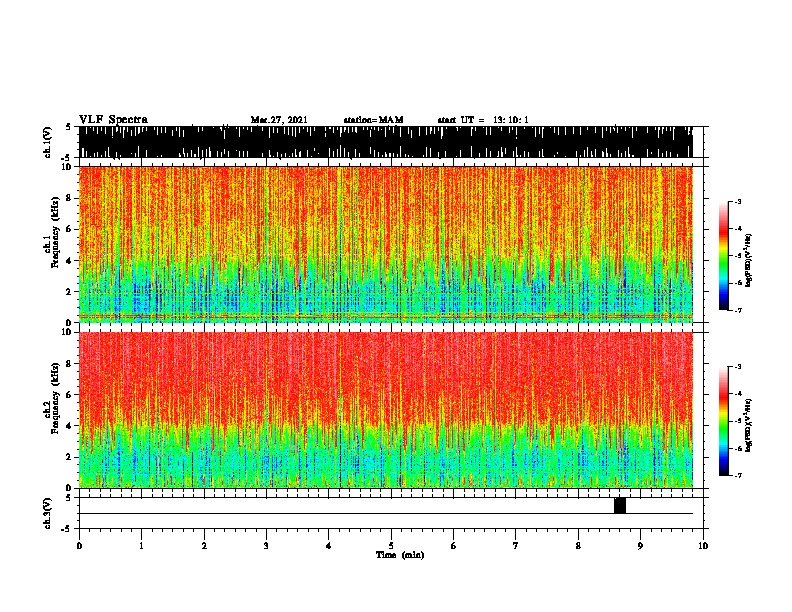Click the log(PSD) label beside ch.2 colorbar
Image resolution: width=792 pixels, height=612 pixels.
point(748,425)
